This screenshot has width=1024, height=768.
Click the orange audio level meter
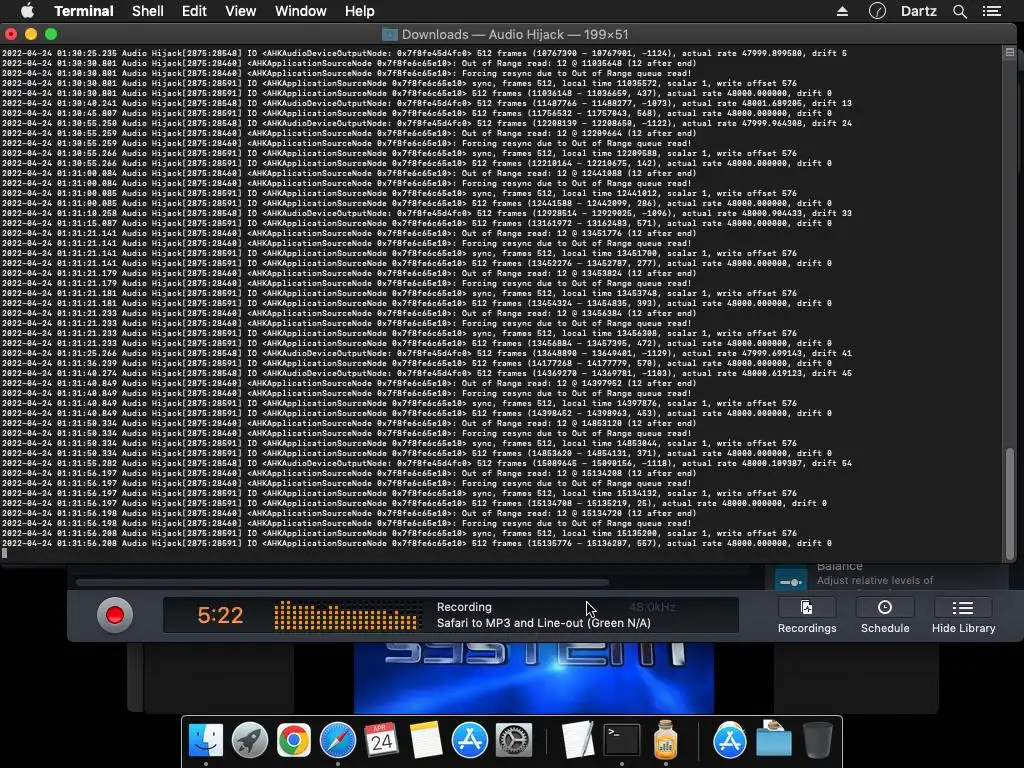pyautogui.click(x=347, y=615)
